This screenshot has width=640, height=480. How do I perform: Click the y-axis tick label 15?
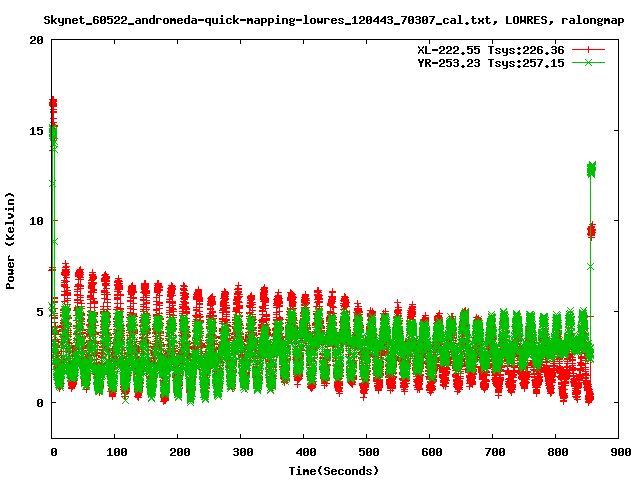click(x=36, y=131)
